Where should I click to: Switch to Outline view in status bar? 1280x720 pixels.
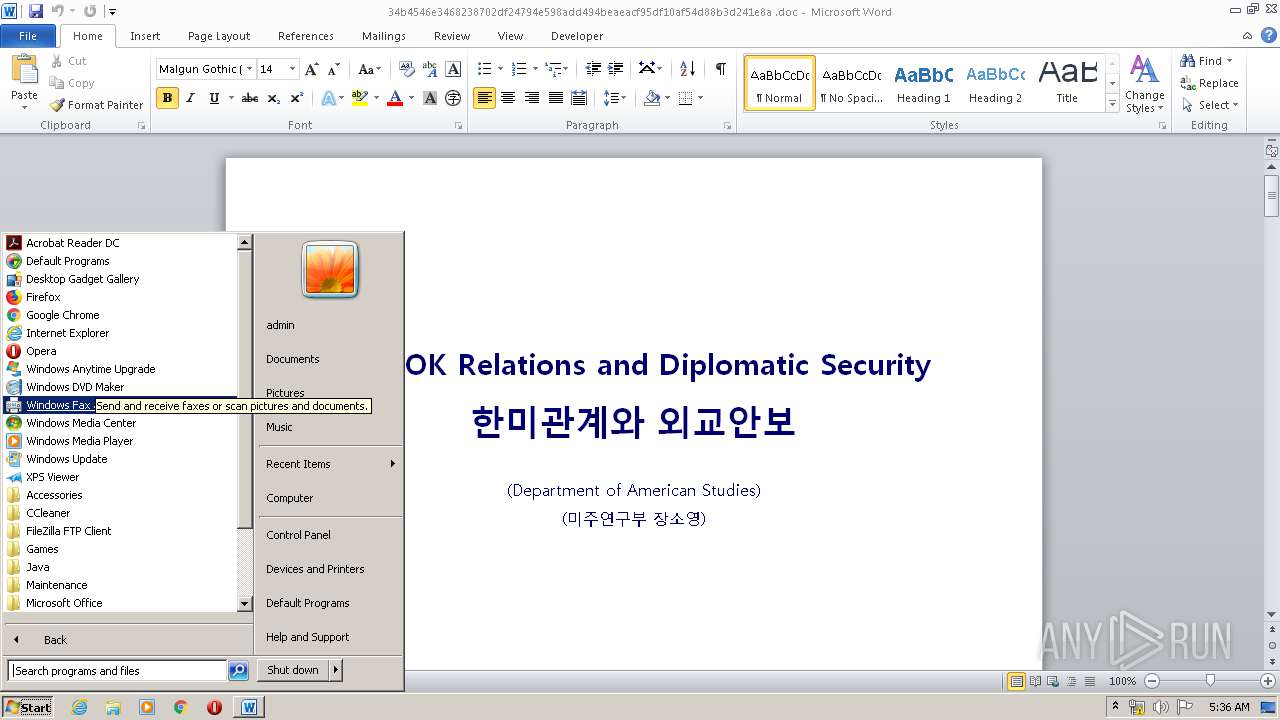pyautogui.click(x=1071, y=681)
